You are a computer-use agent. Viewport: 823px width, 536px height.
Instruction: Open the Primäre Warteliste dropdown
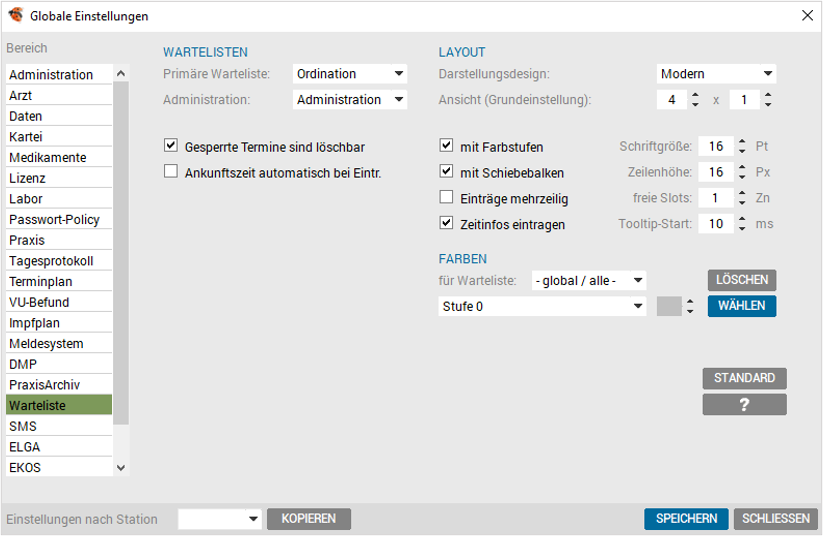click(350, 73)
